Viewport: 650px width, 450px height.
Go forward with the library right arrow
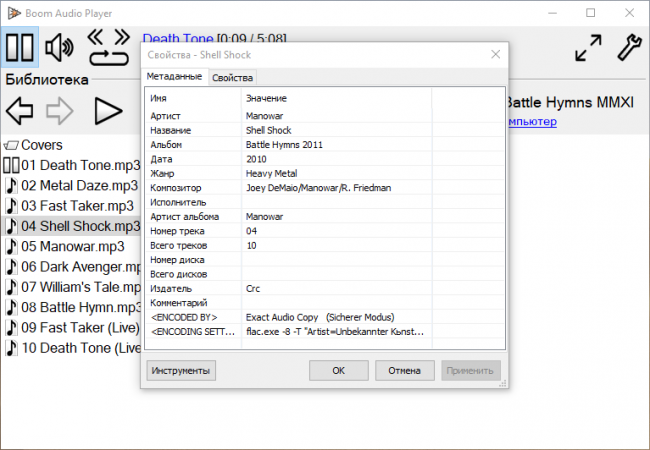[60, 111]
